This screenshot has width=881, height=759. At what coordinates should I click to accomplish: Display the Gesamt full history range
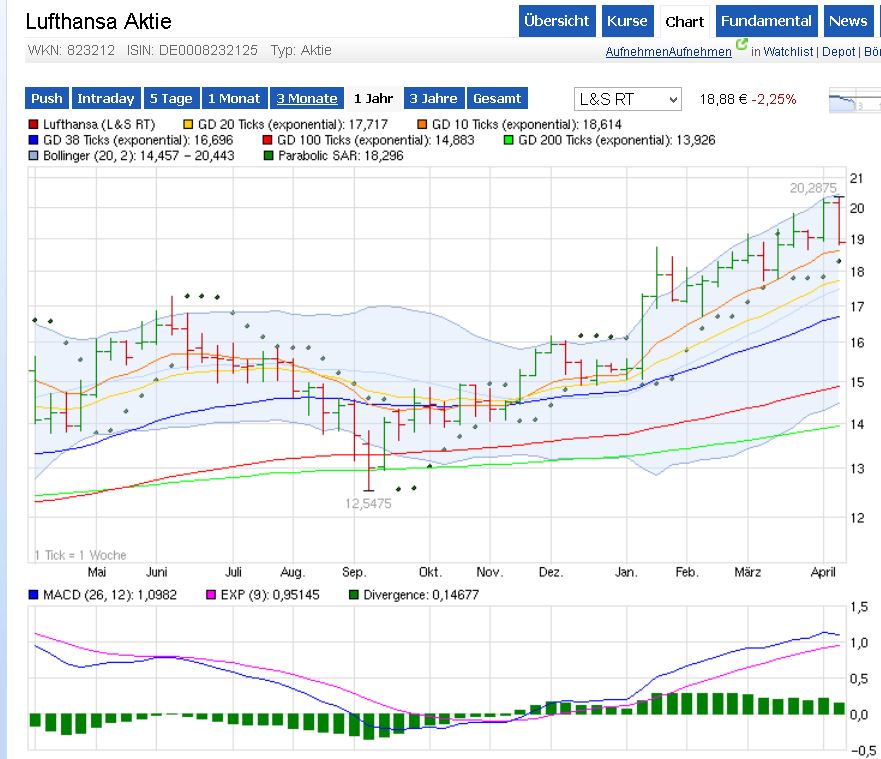click(x=497, y=99)
